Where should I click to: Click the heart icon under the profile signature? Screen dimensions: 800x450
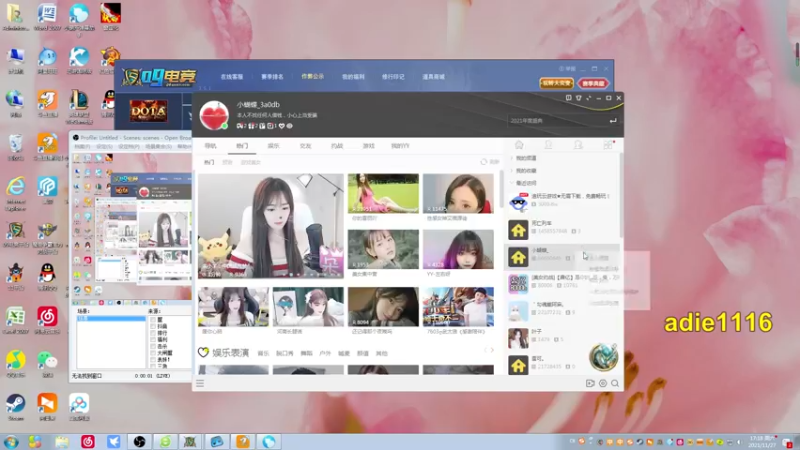[282, 126]
